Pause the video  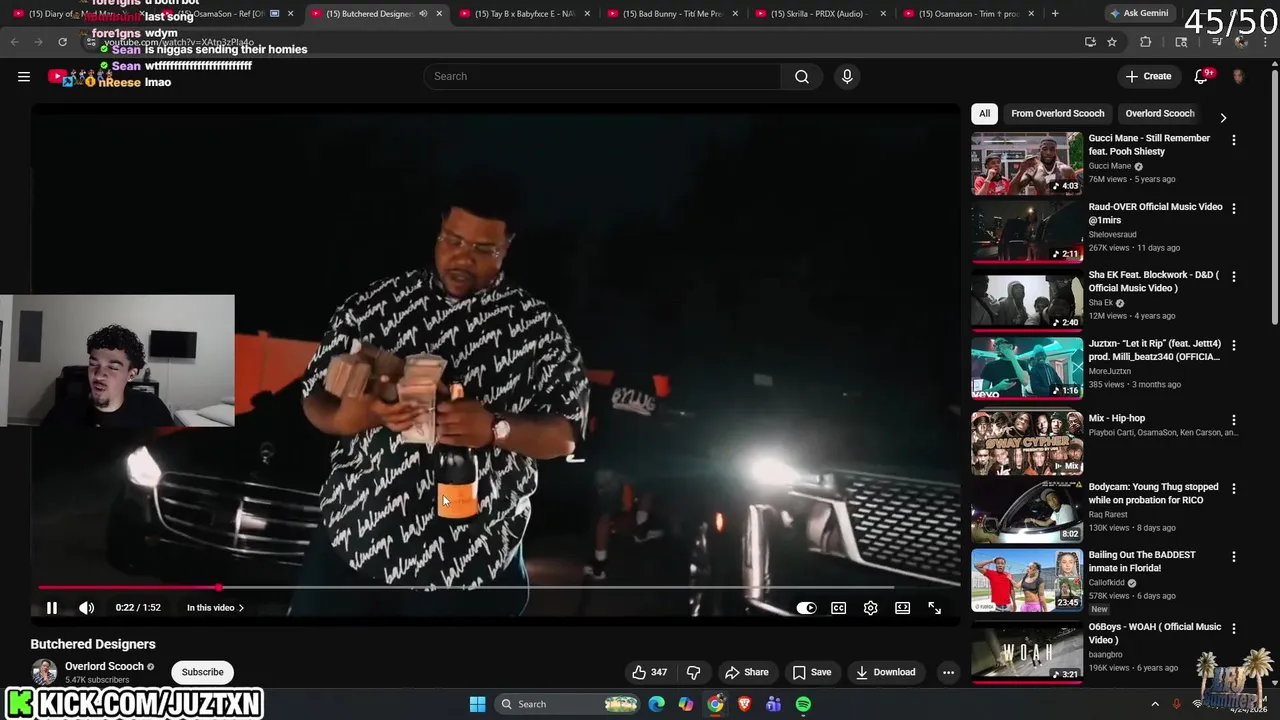(52, 608)
